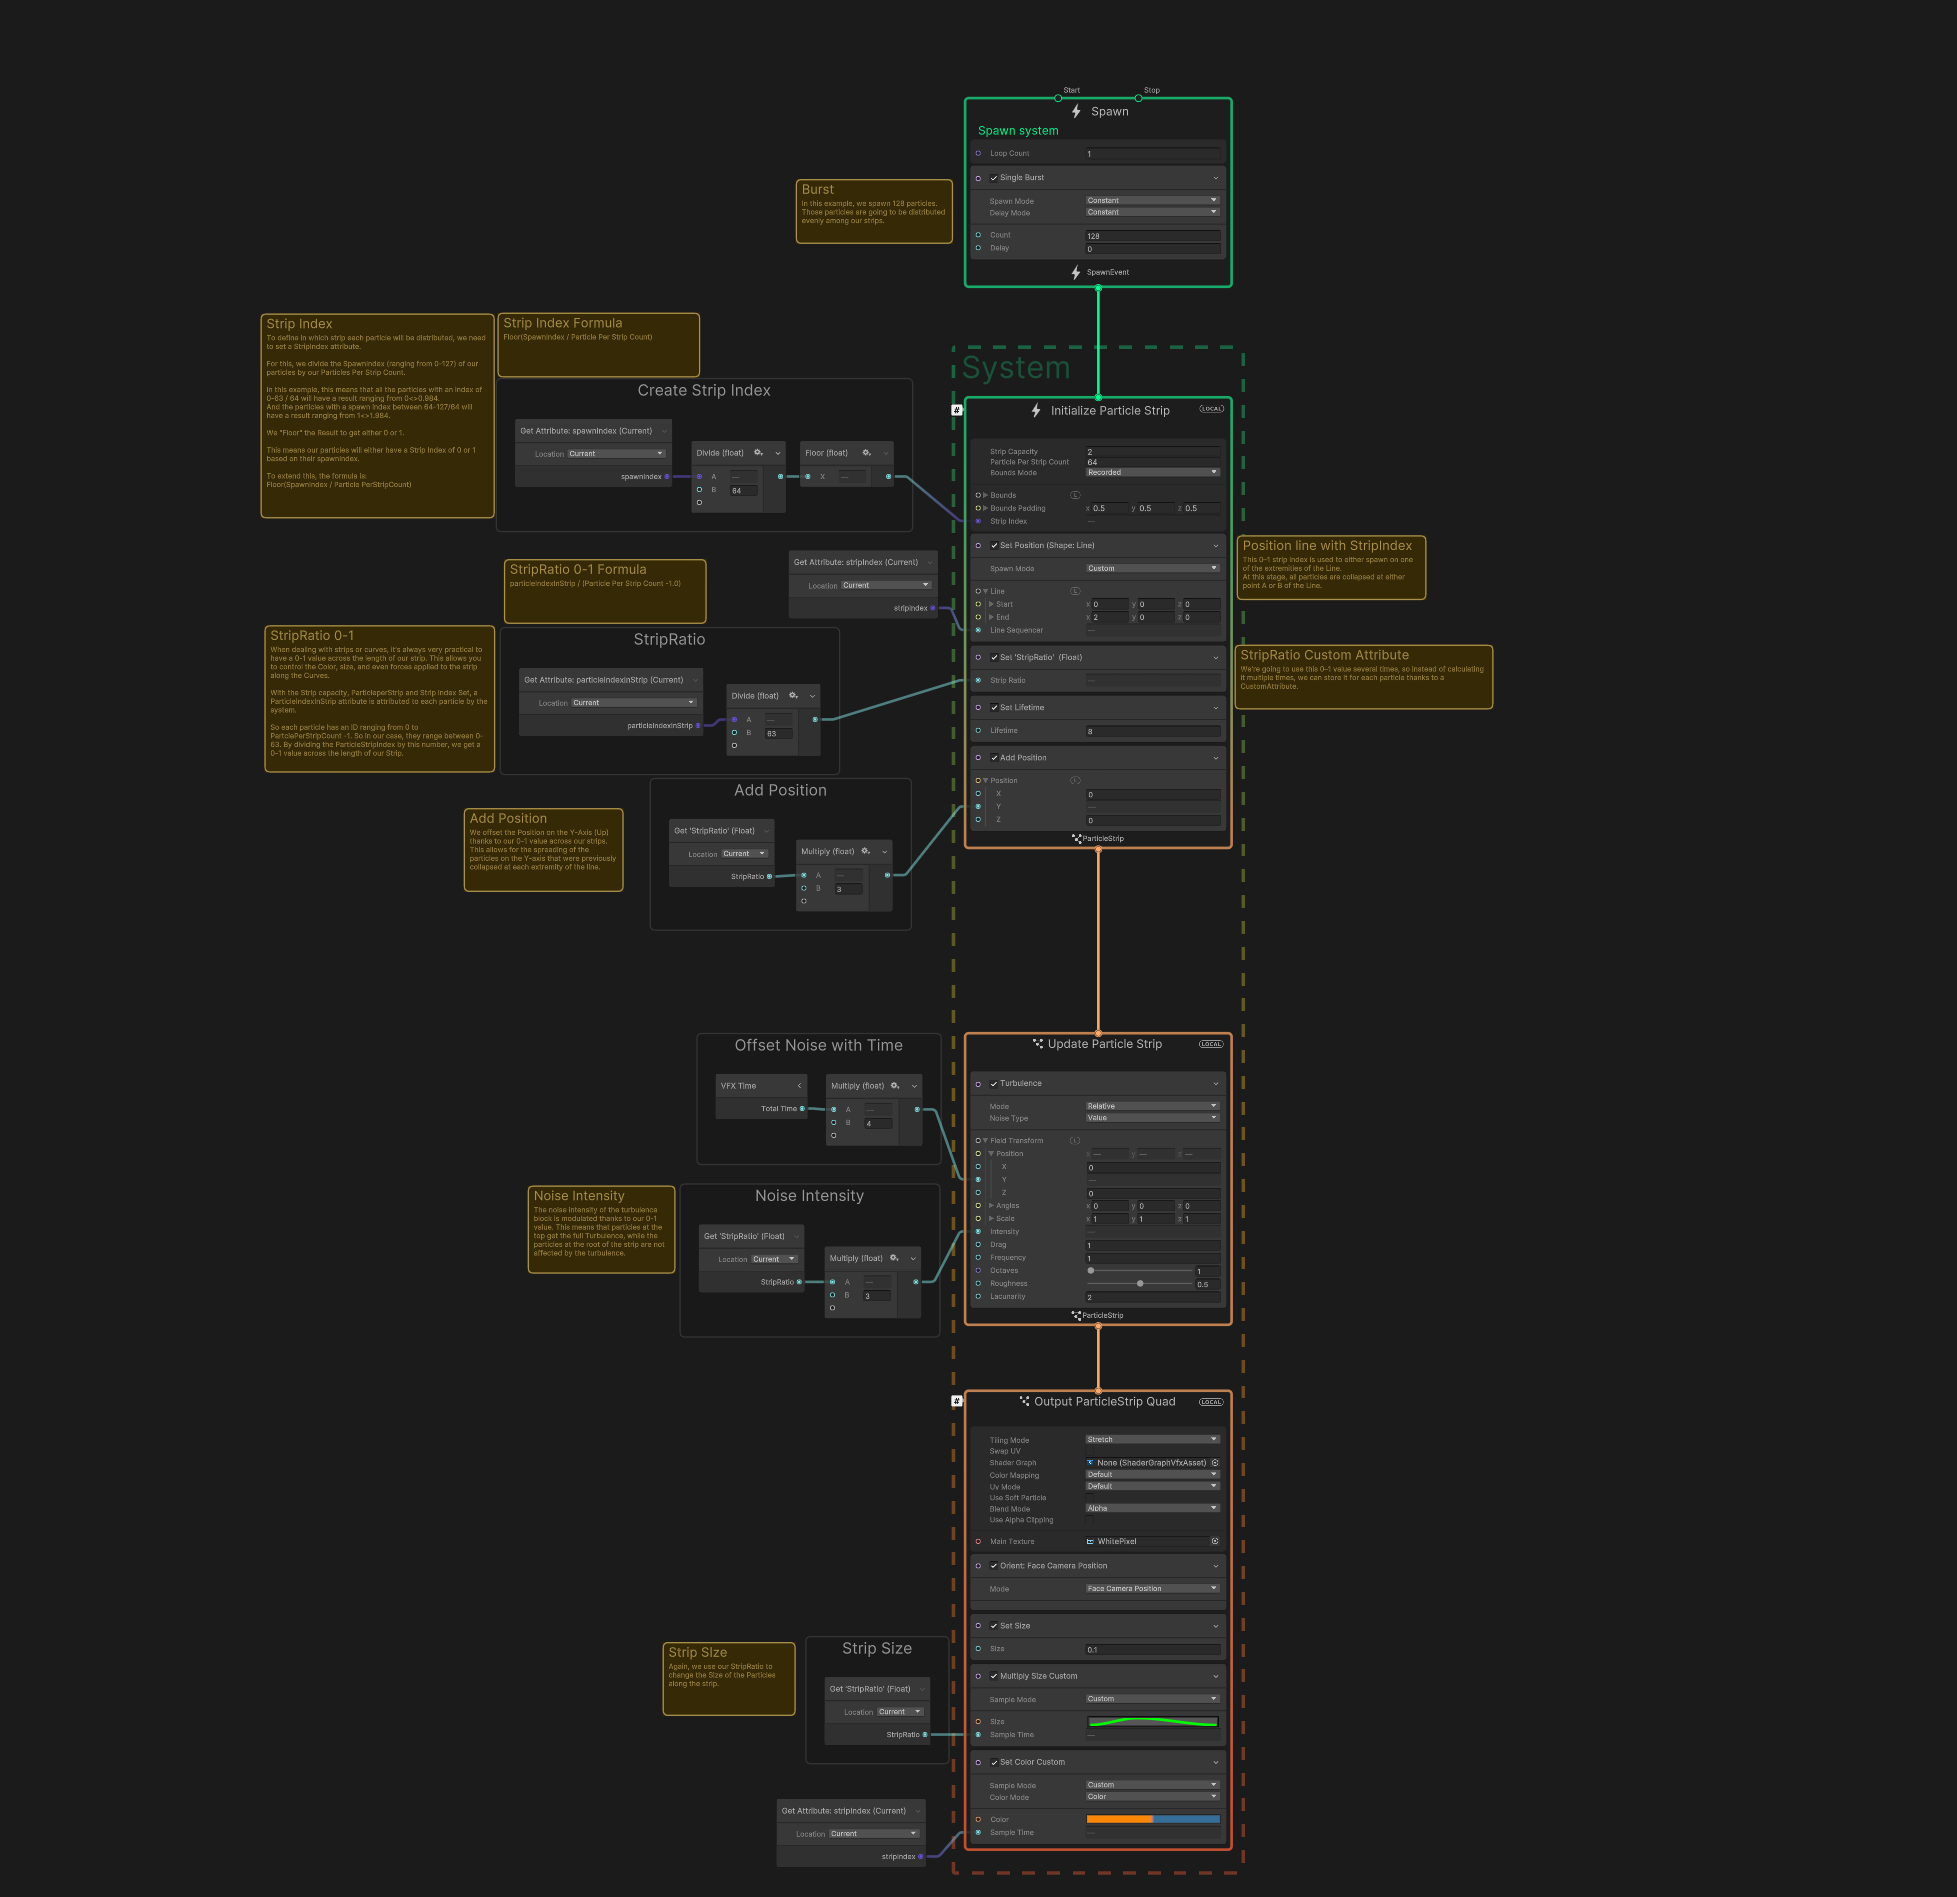
Task: Click the object picker beside WhitePixel texture
Action: (1215, 1541)
